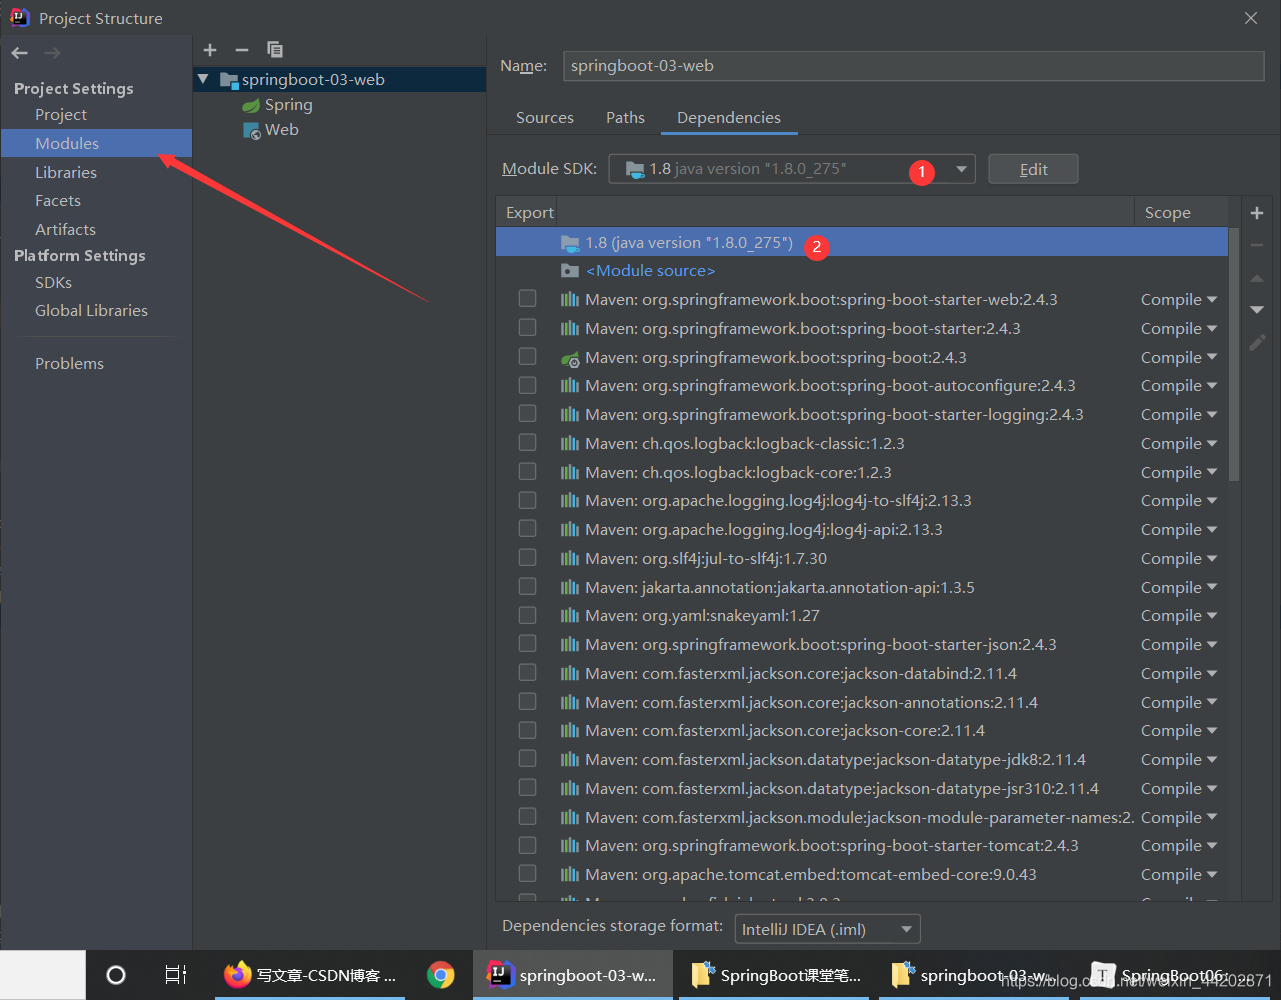
Task: Click the forward navigation arrow
Action: (52, 53)
